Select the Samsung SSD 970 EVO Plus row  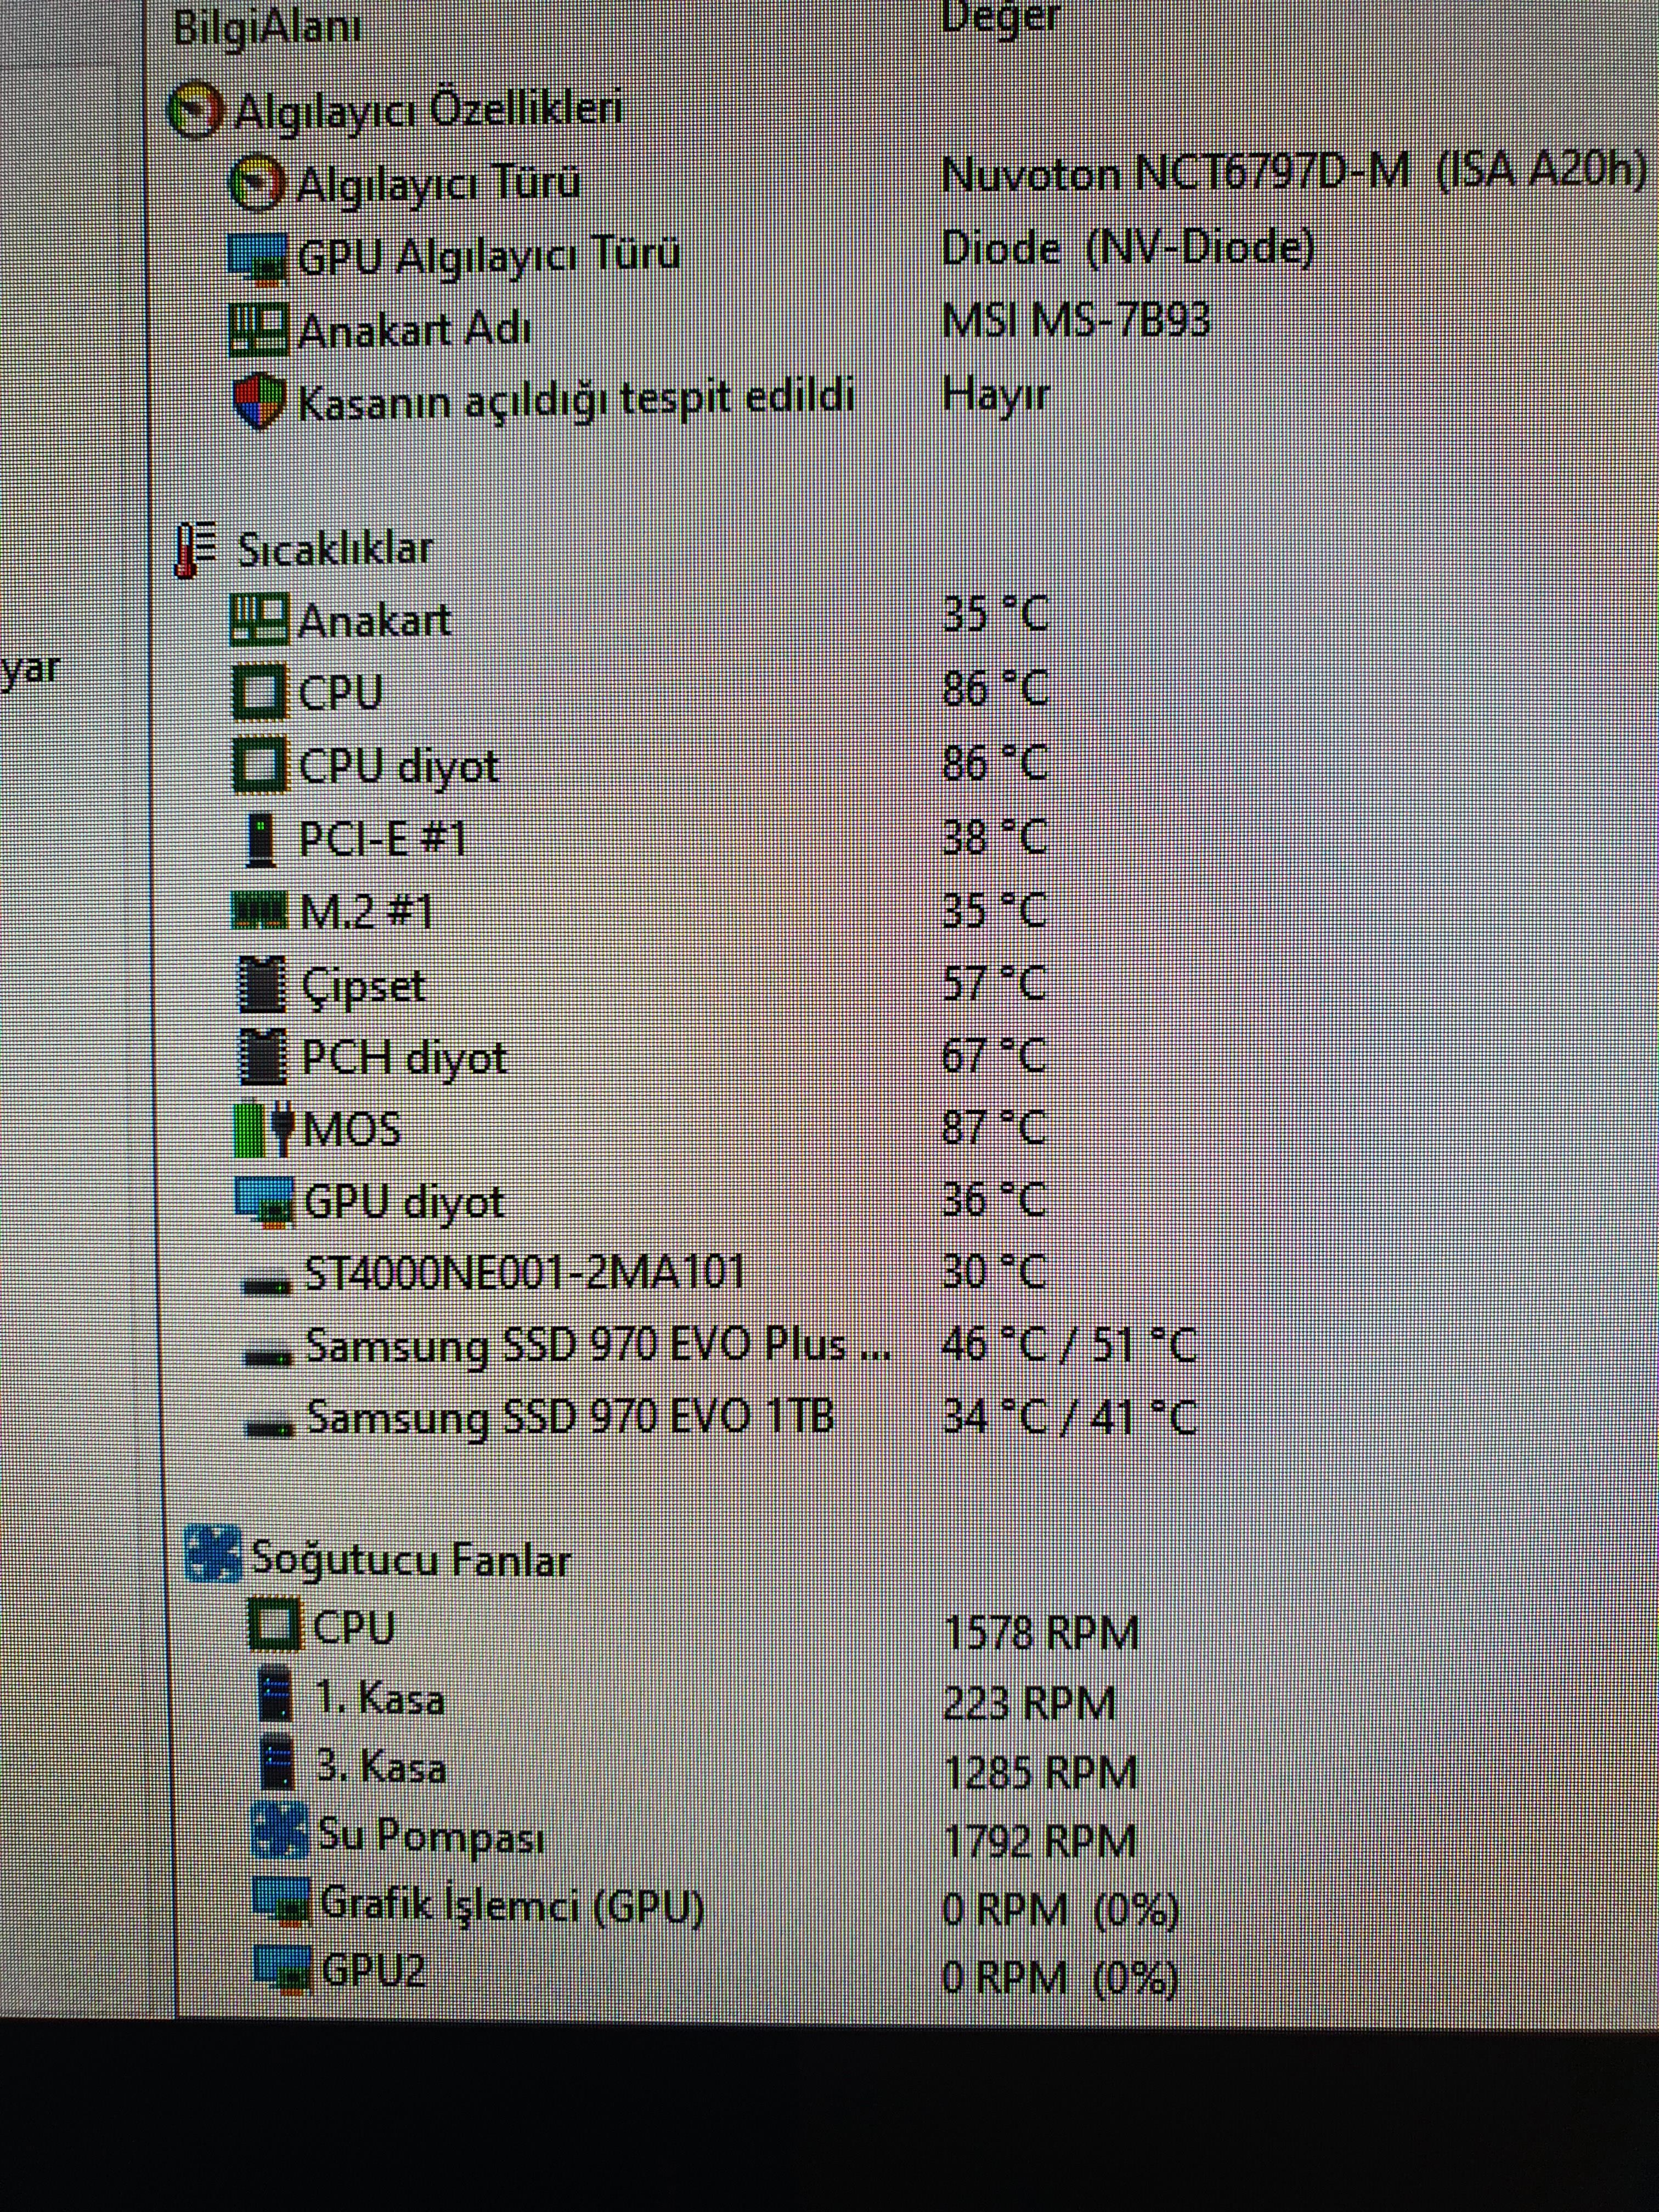click(598, 1345)
